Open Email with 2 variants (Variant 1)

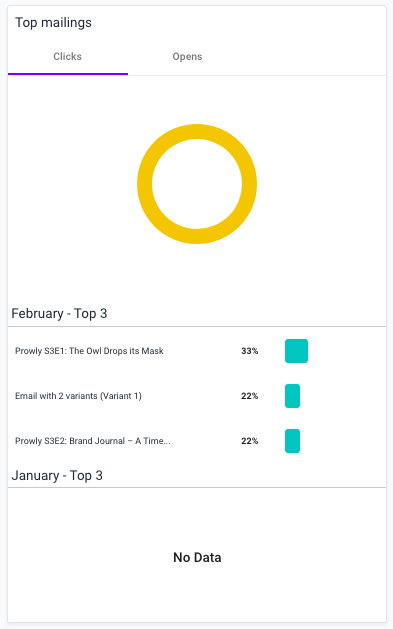78,396
